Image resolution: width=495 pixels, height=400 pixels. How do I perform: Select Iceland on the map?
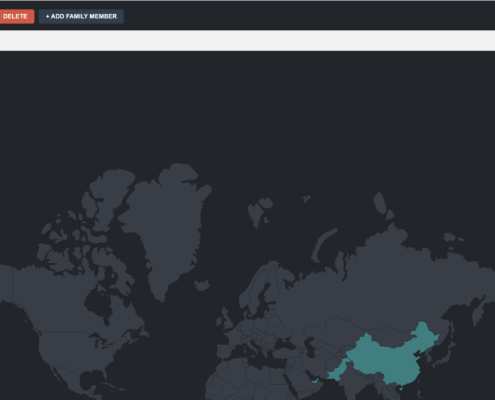tap(202, 285)
